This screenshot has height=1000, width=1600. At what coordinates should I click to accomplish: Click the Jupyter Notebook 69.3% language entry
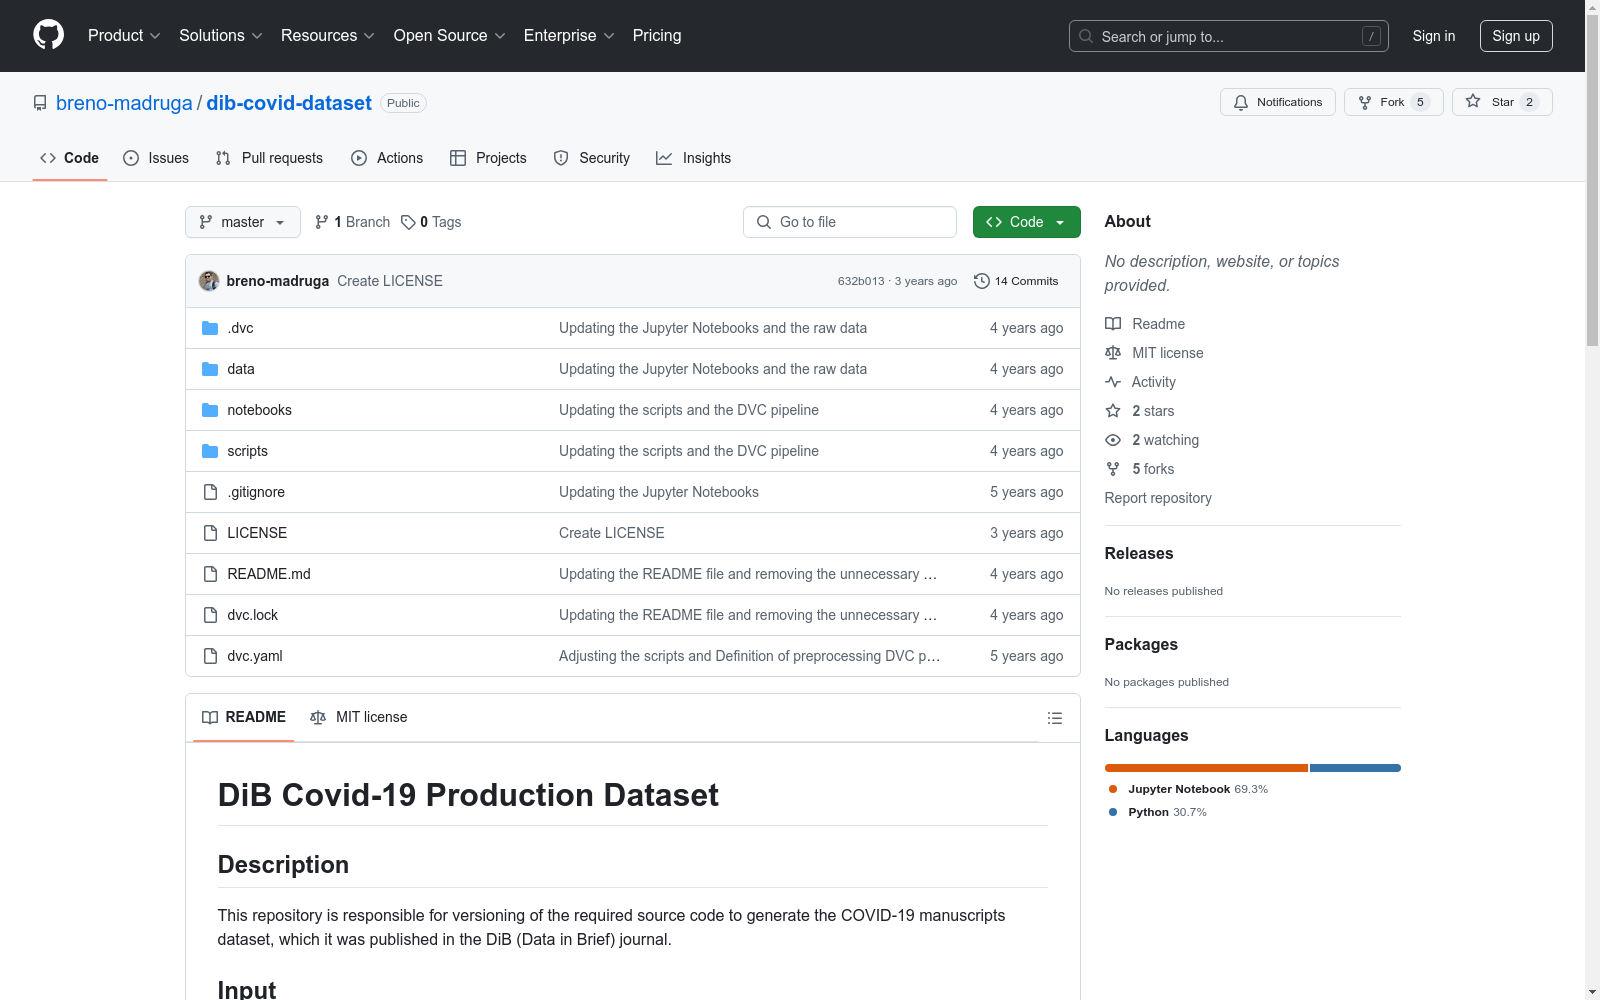click(1188, 789)
